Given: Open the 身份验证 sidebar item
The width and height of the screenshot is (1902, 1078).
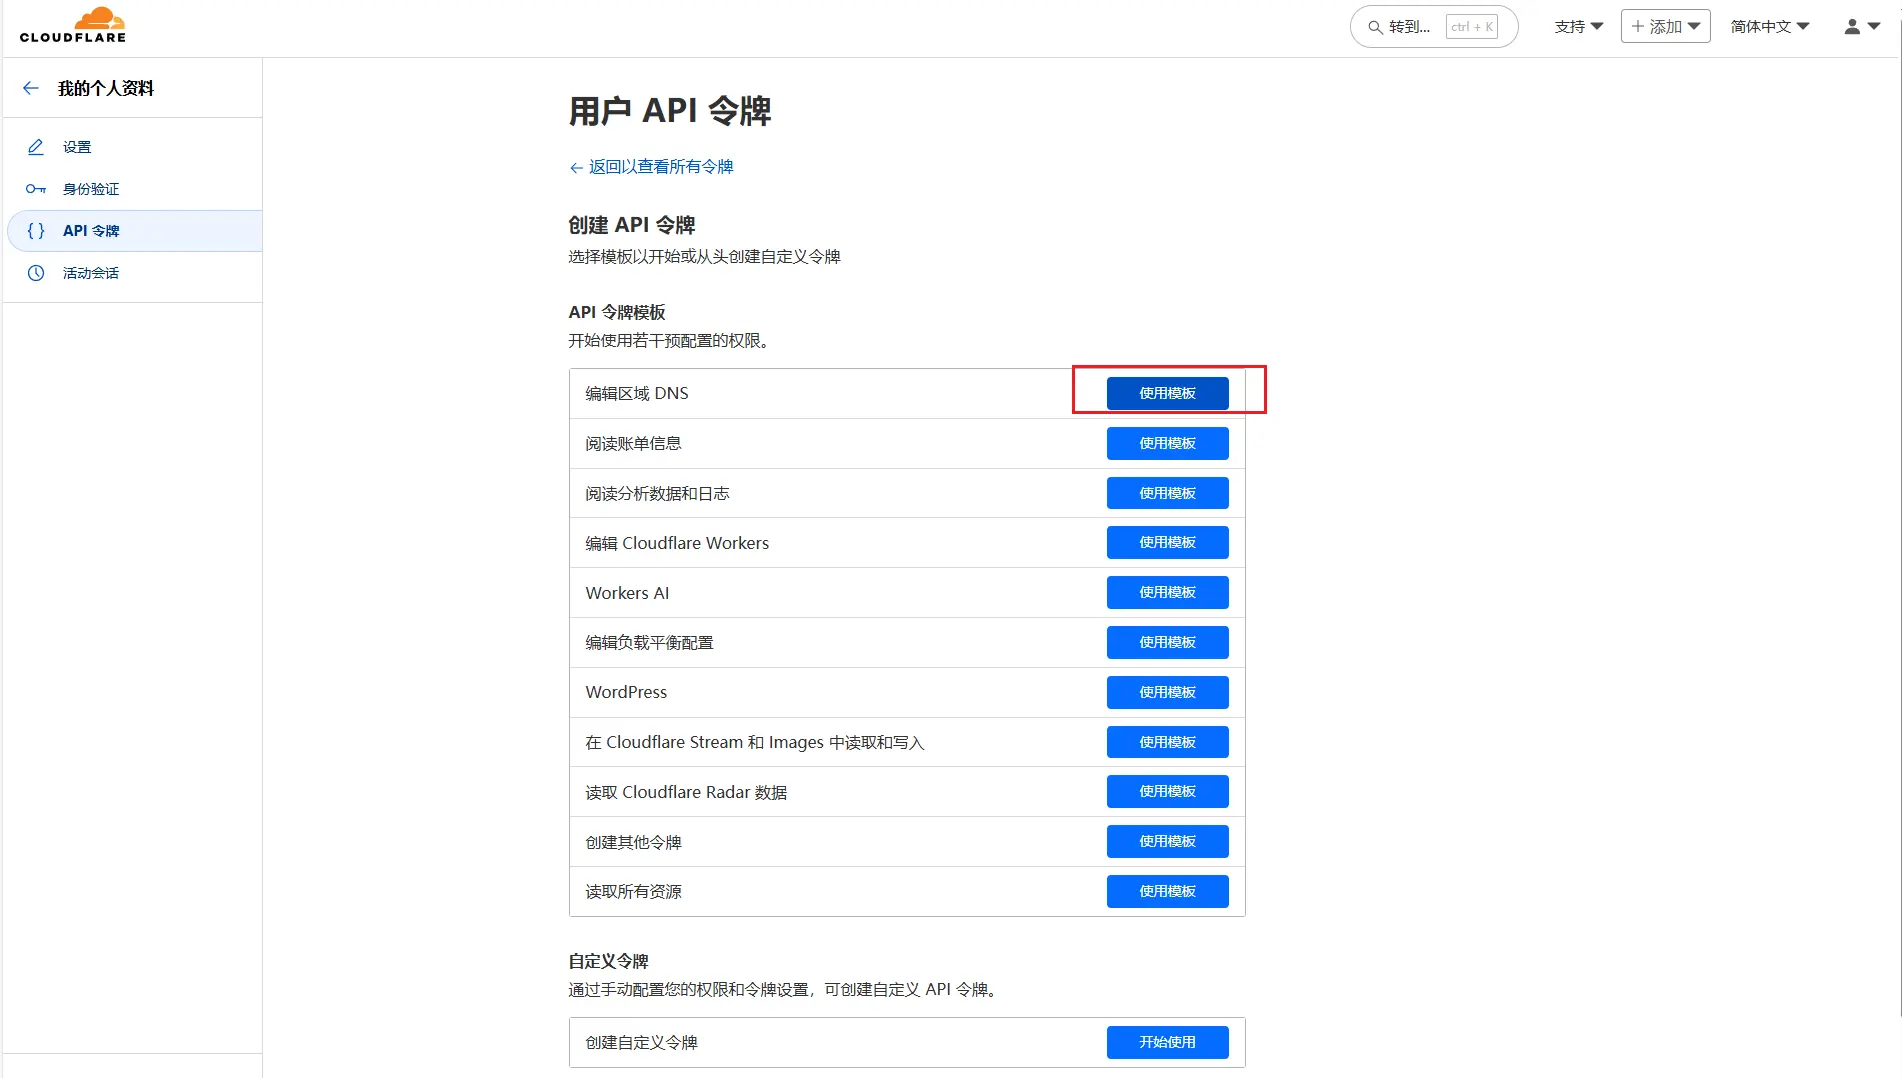Looking at the screenshot, I should tap(133, 189).
